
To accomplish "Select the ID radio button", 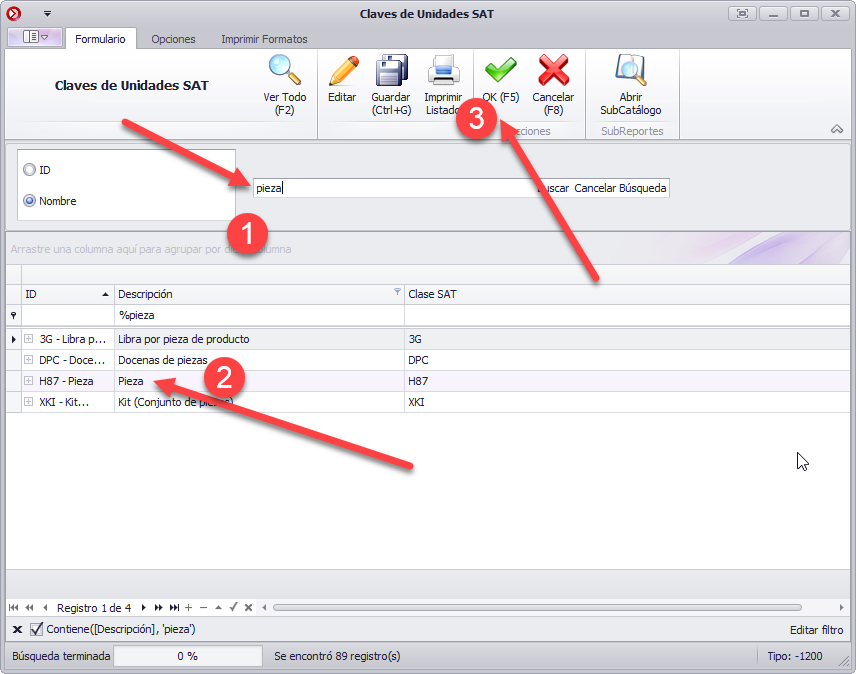I will coord(29,170).
